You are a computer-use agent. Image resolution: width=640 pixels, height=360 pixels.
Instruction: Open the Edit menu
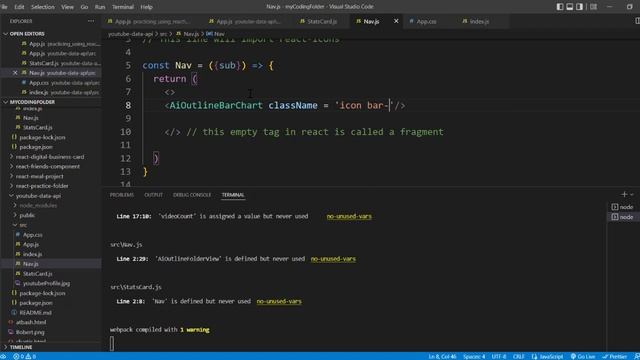[x=19, y=7]
